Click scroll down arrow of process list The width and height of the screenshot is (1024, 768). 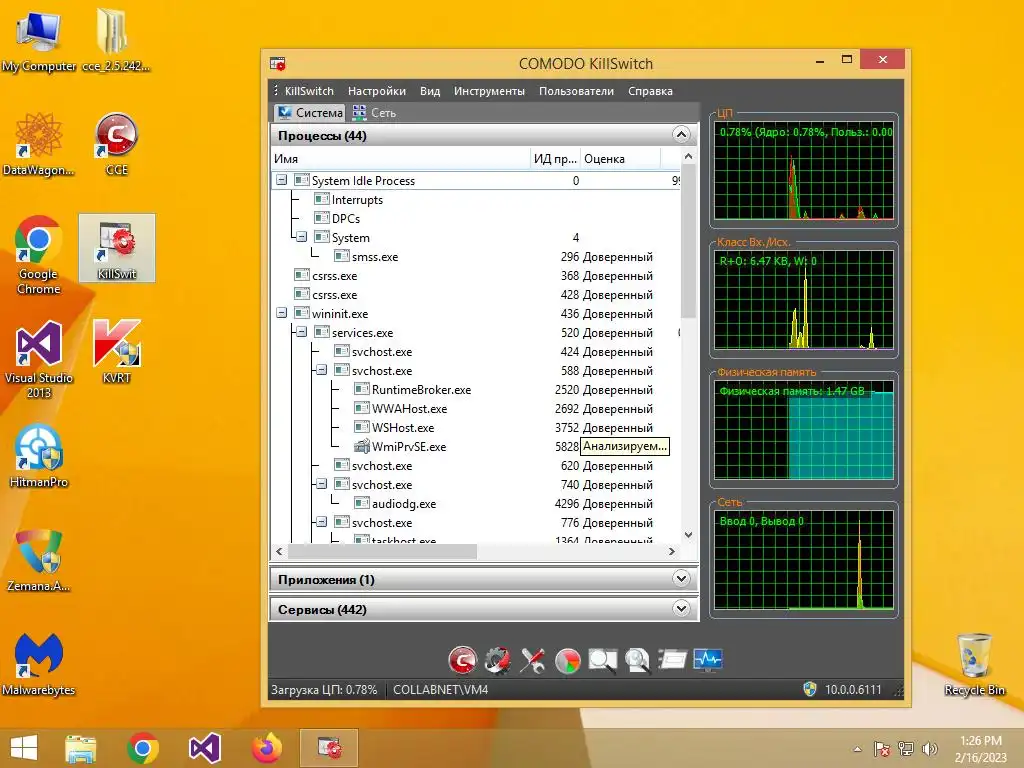tap(688, 535)
